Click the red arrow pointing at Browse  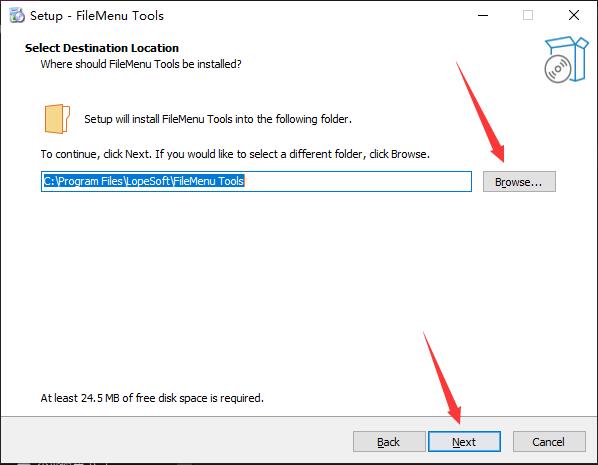pos(481,112)
